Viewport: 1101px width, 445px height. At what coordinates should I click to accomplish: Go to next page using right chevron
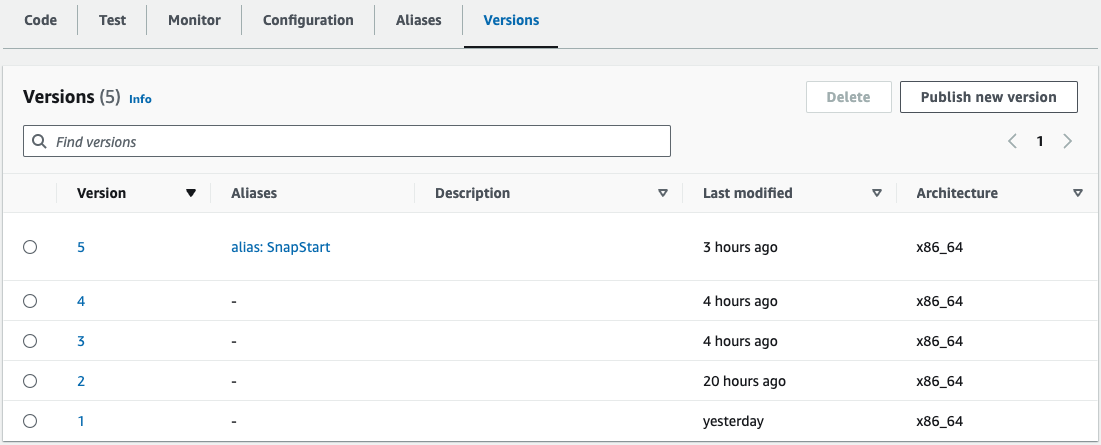coord(1068,142)
